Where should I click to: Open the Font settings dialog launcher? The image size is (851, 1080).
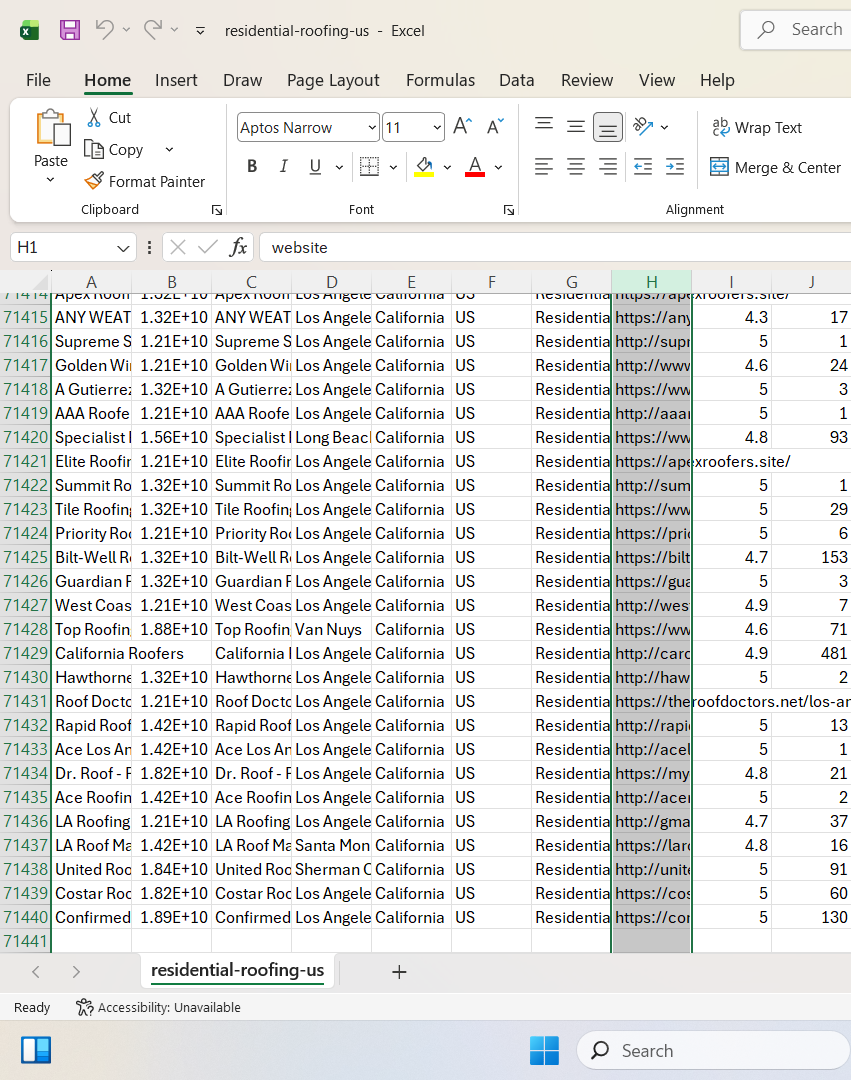pyautogui.click(x=509, y=210)
